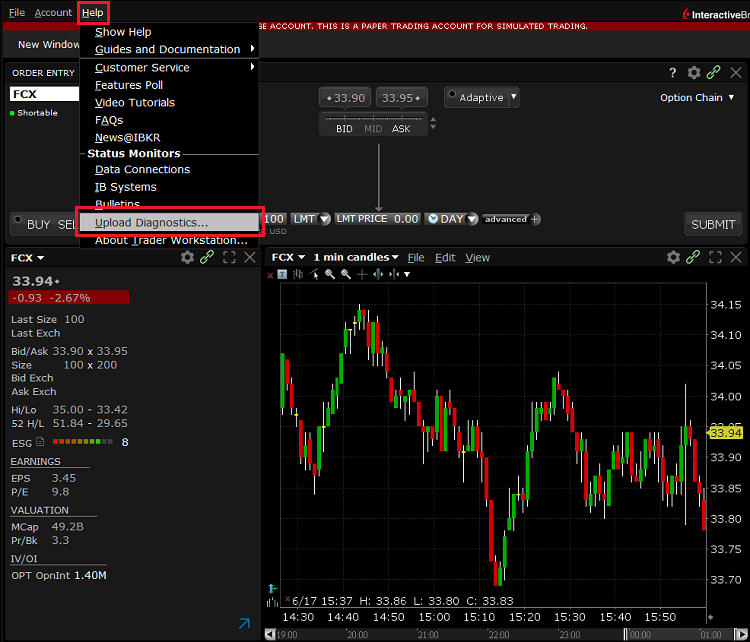Image resolution: width=750 pixels, height=642 pixels.
Task: Select the text annotation tool in chart toolbar
Action: tap(282, 275)
